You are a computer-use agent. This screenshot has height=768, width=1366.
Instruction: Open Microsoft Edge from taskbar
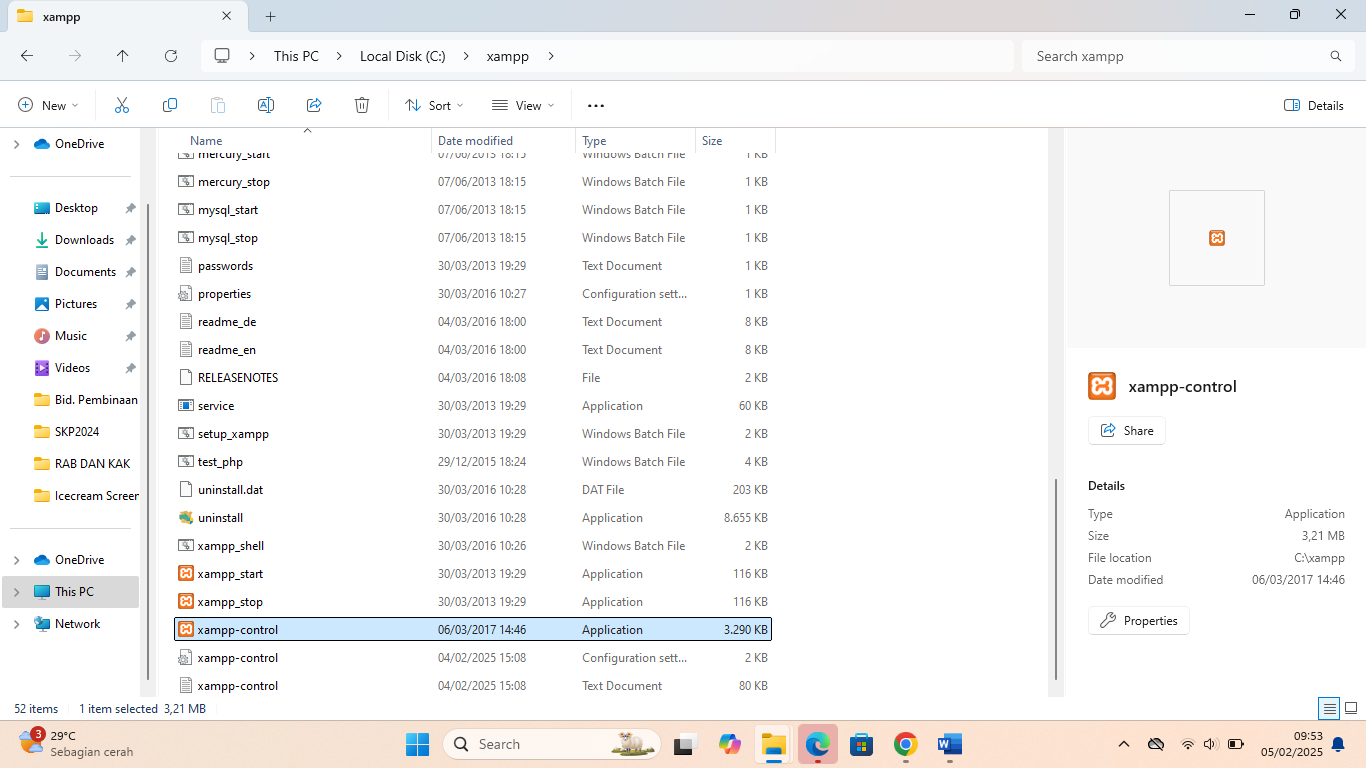coord(818,744)
